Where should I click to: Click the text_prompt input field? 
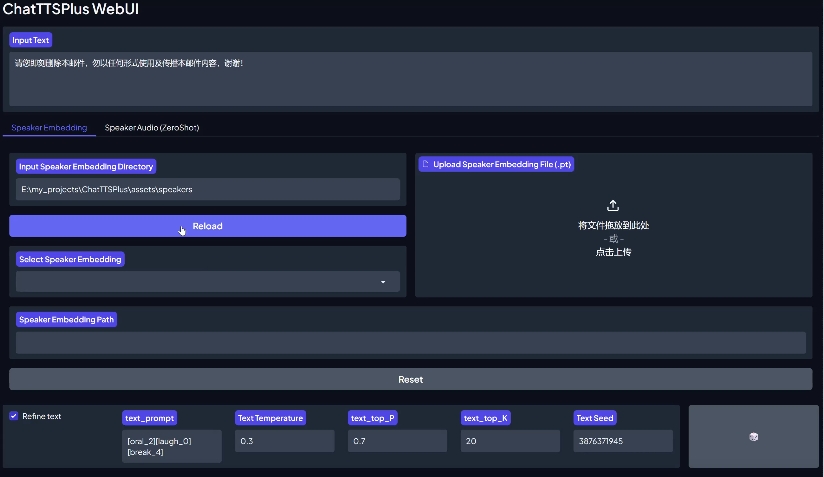(x=171, y=446)
